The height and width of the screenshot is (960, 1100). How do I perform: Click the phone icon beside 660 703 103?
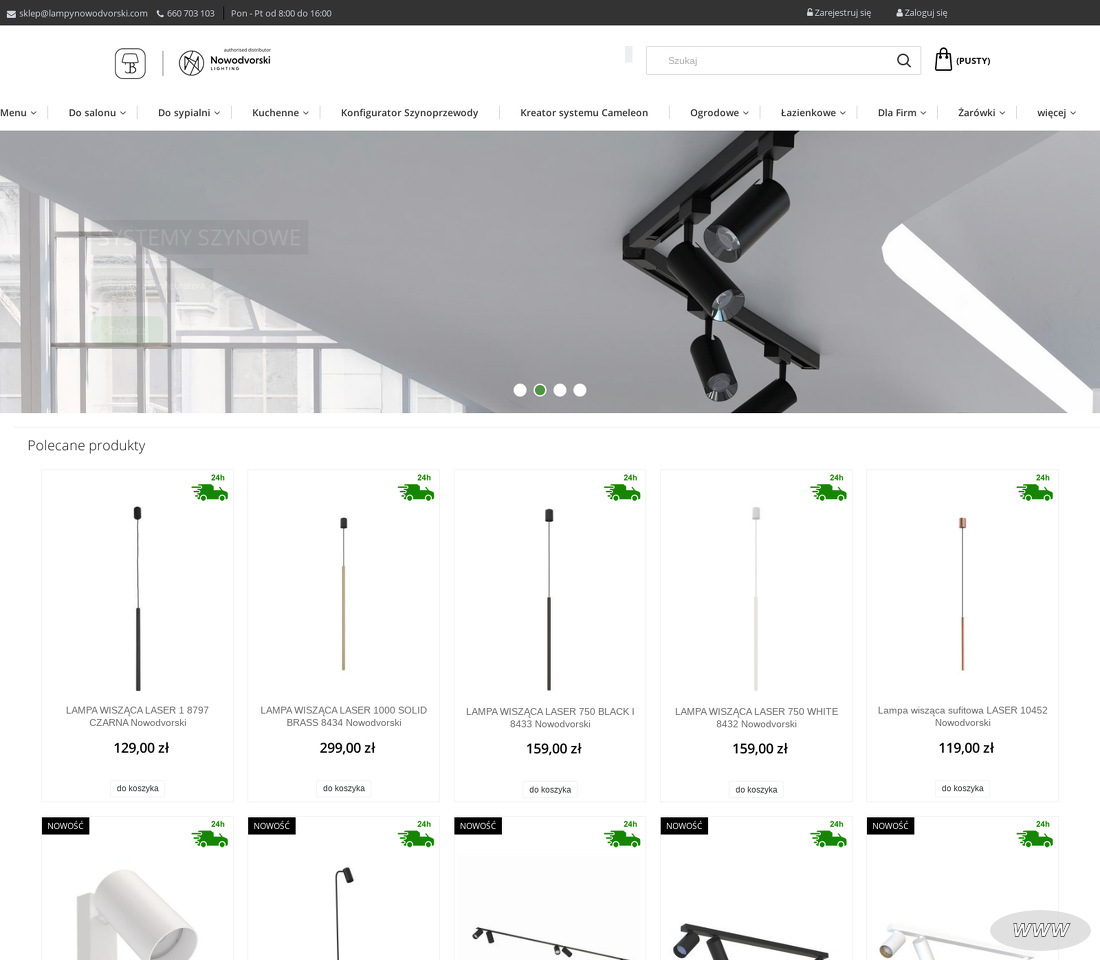(160, 13)
